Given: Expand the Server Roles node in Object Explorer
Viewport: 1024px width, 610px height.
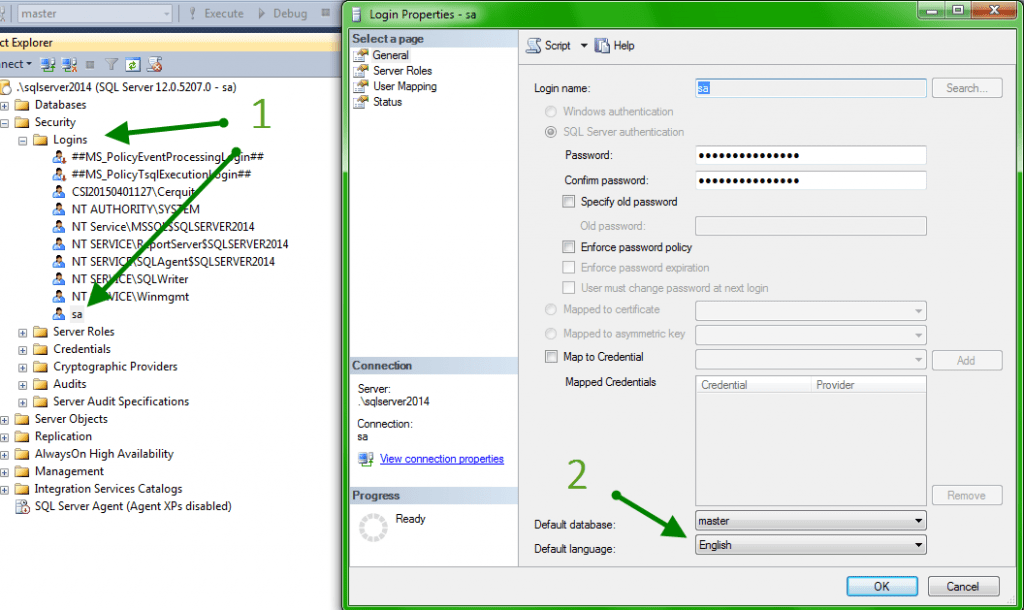Looking at the screenshot, I should 22,331.
